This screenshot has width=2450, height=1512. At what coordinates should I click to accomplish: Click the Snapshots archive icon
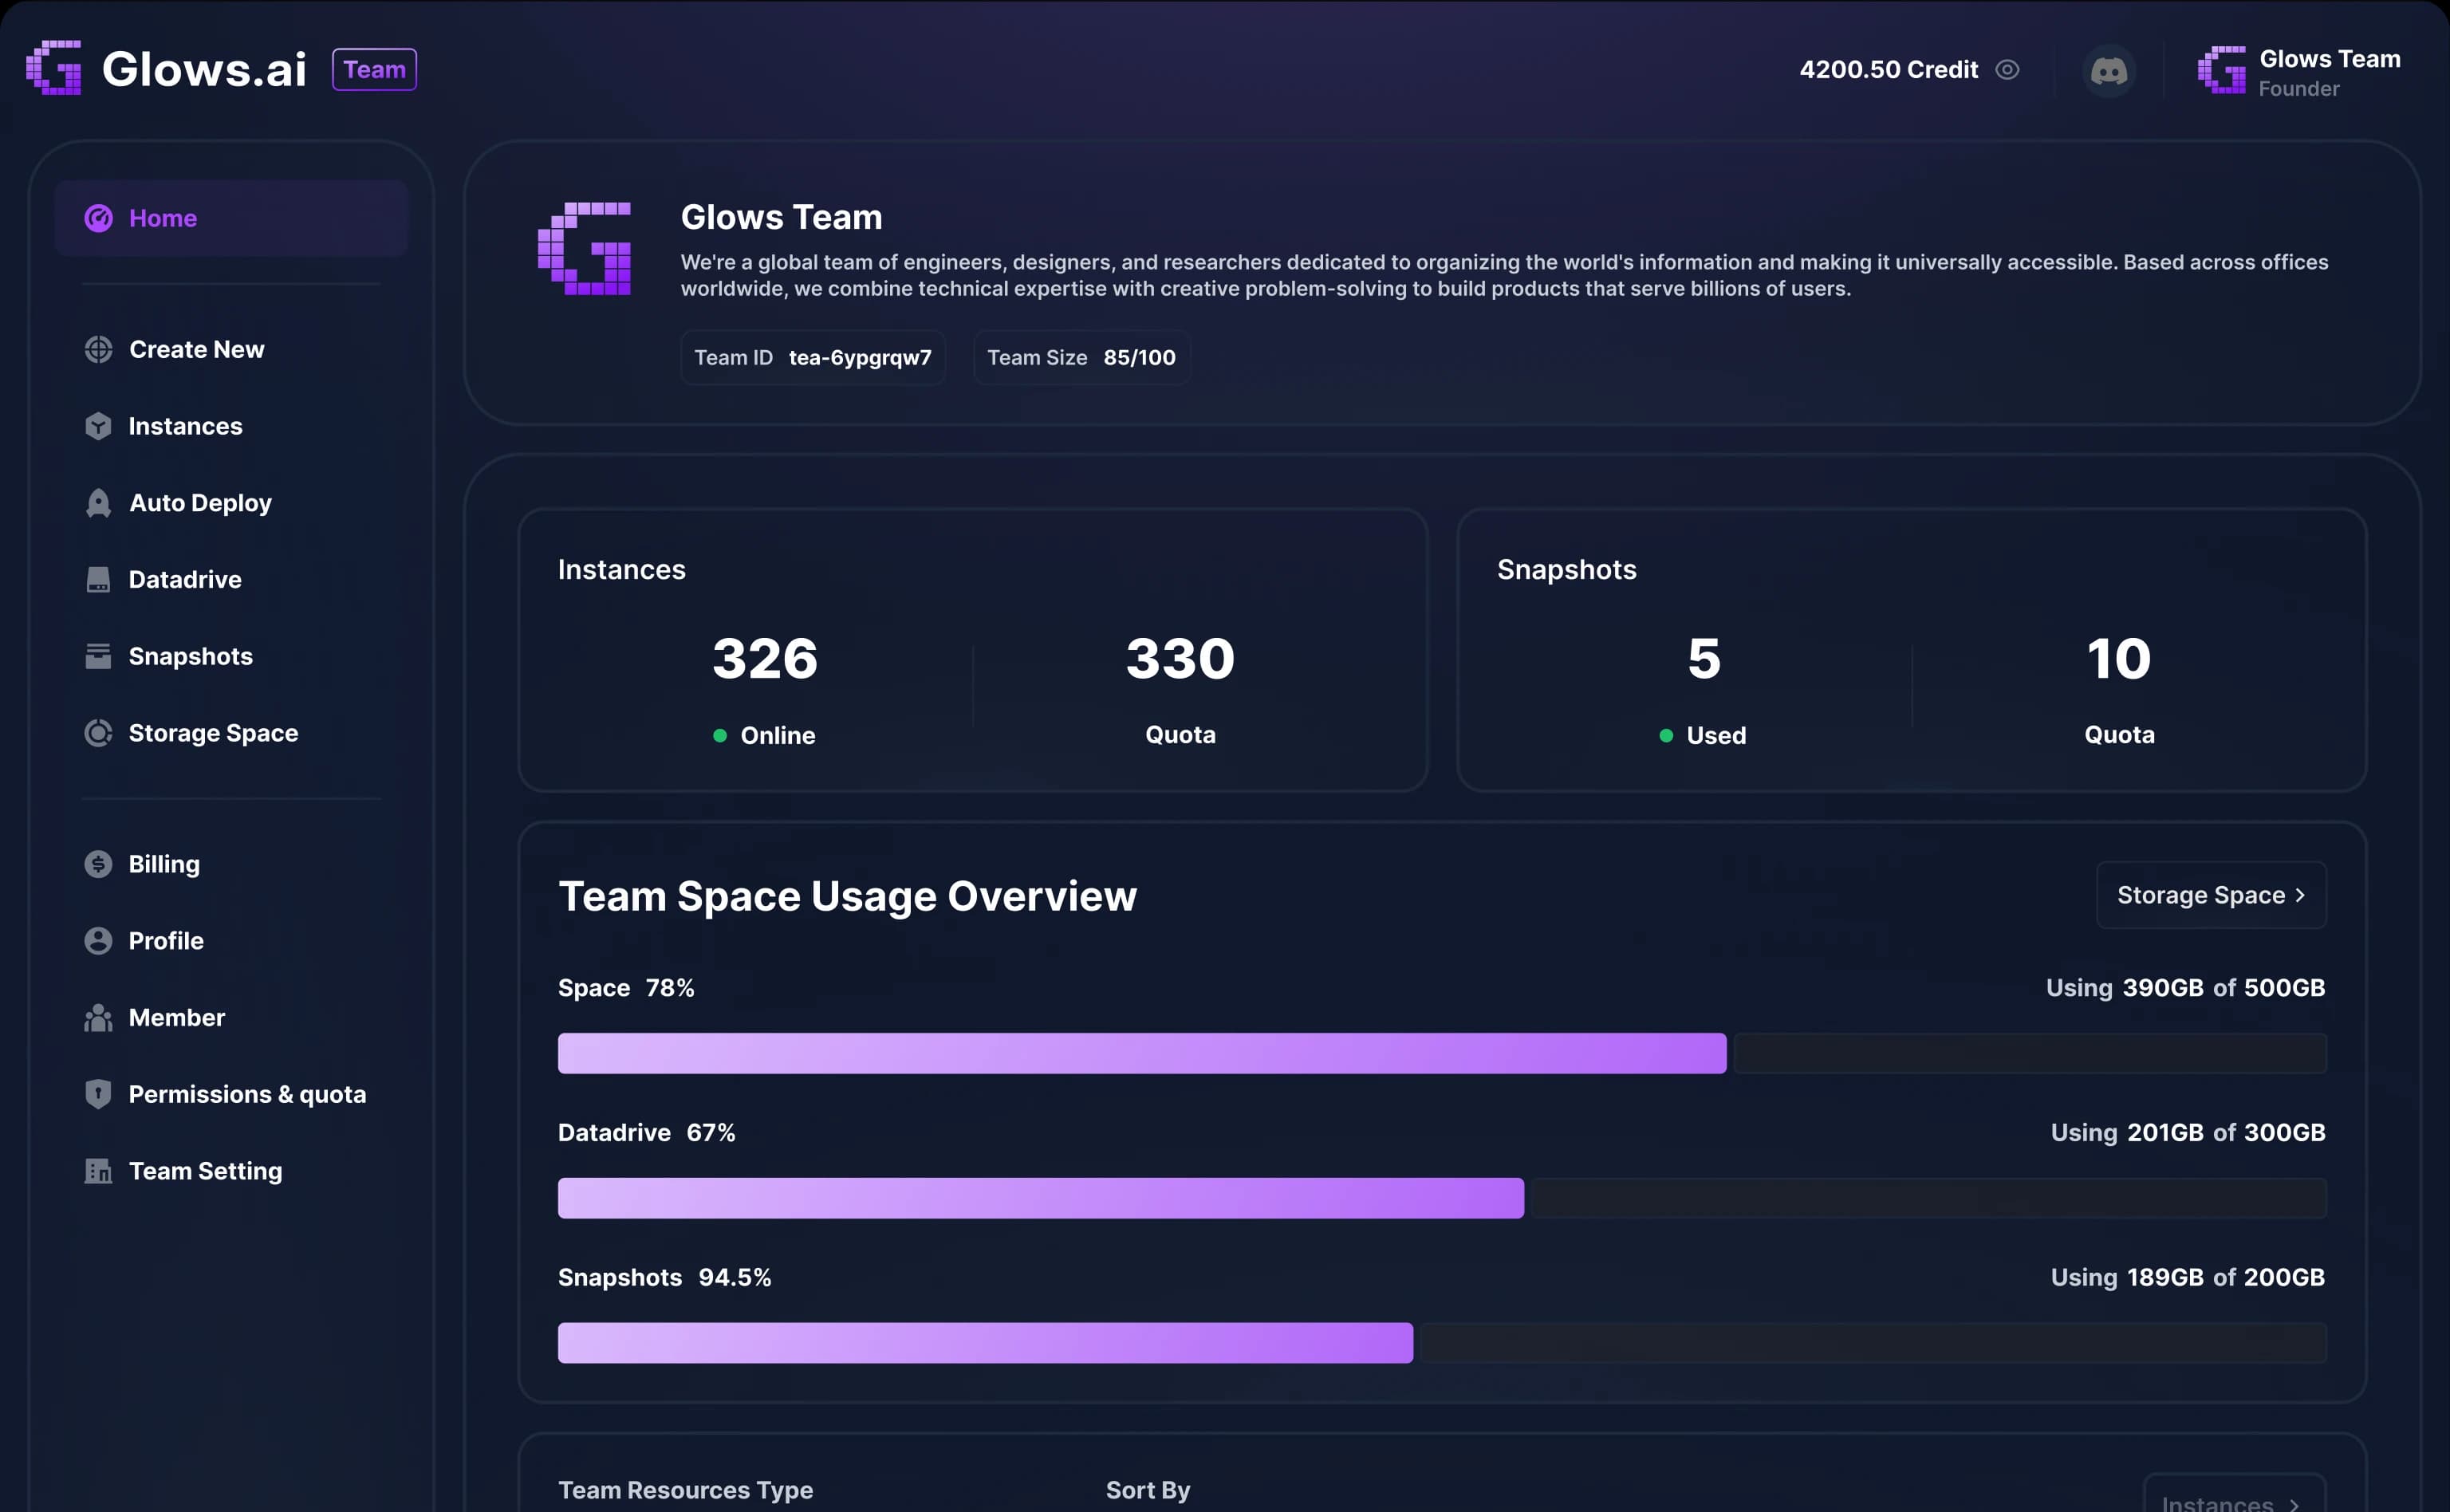[98, 656]
